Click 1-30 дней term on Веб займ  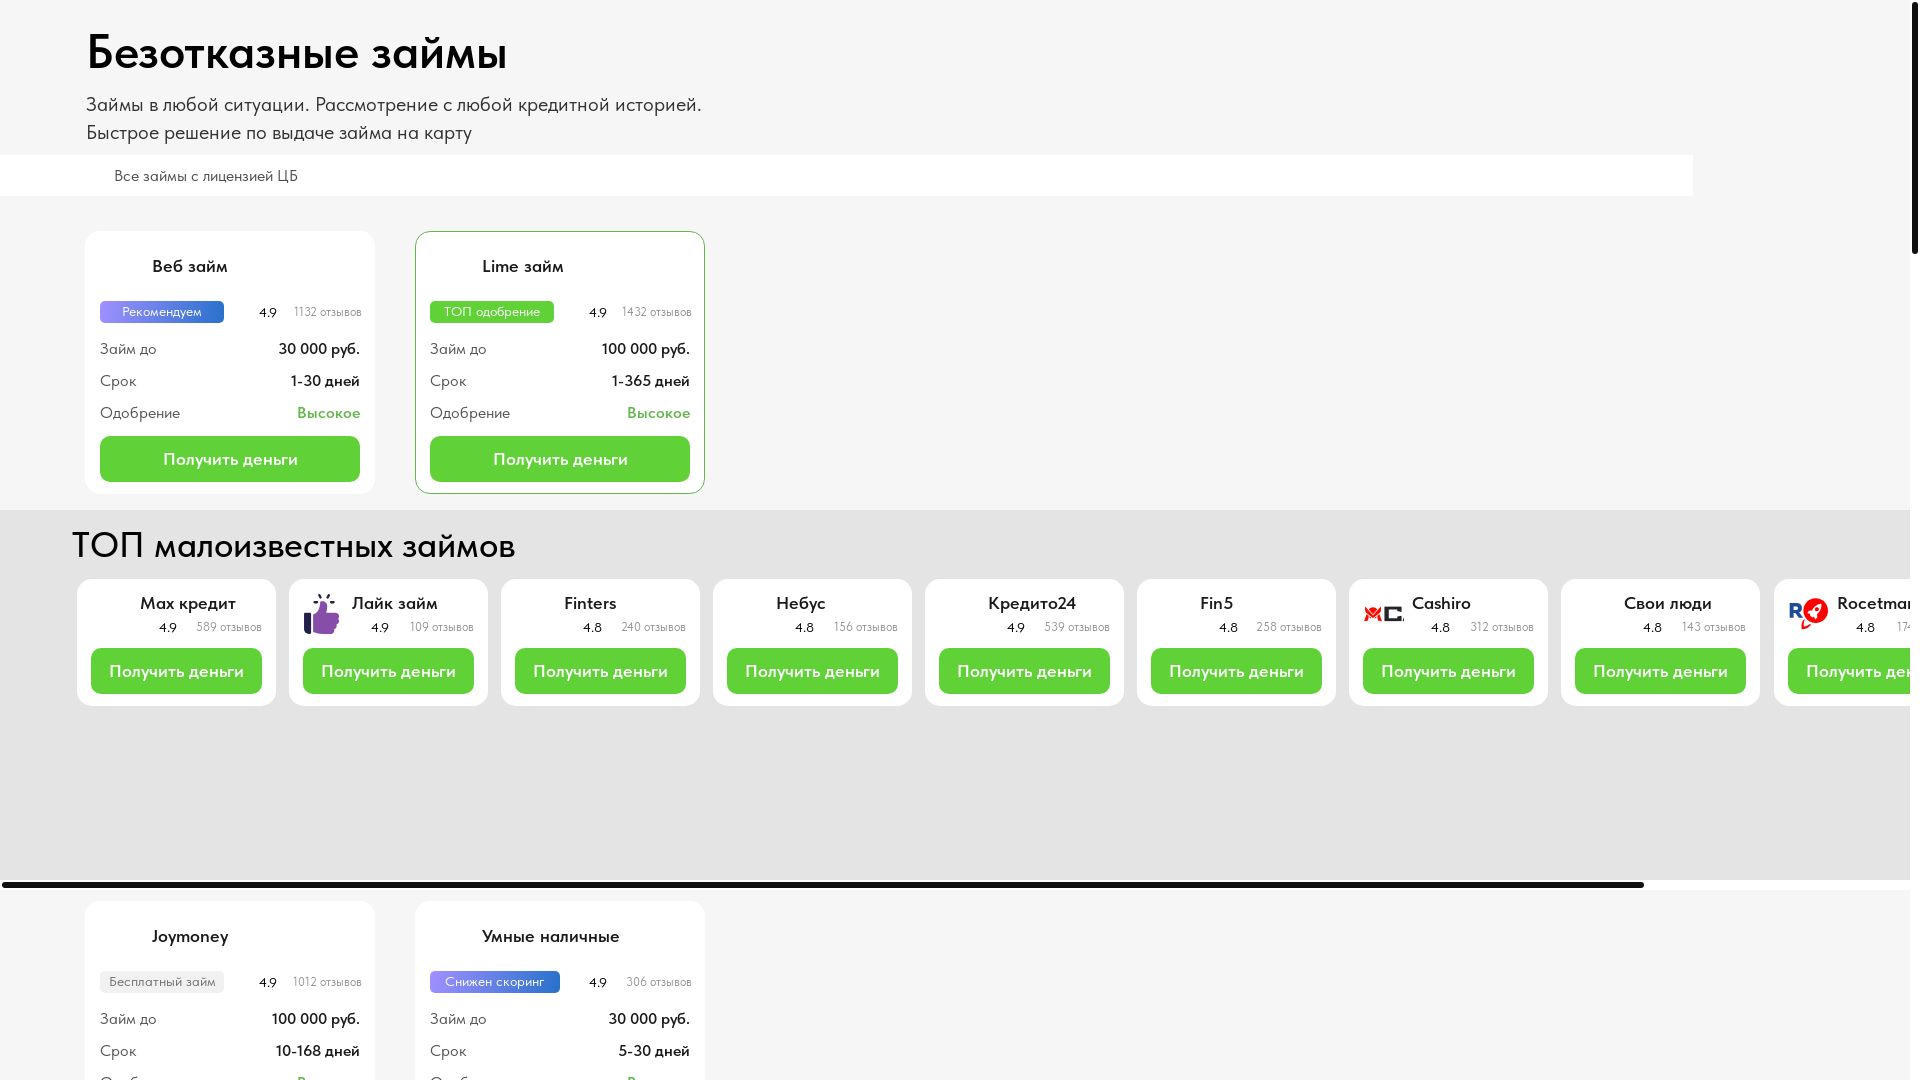coord(325,381)
